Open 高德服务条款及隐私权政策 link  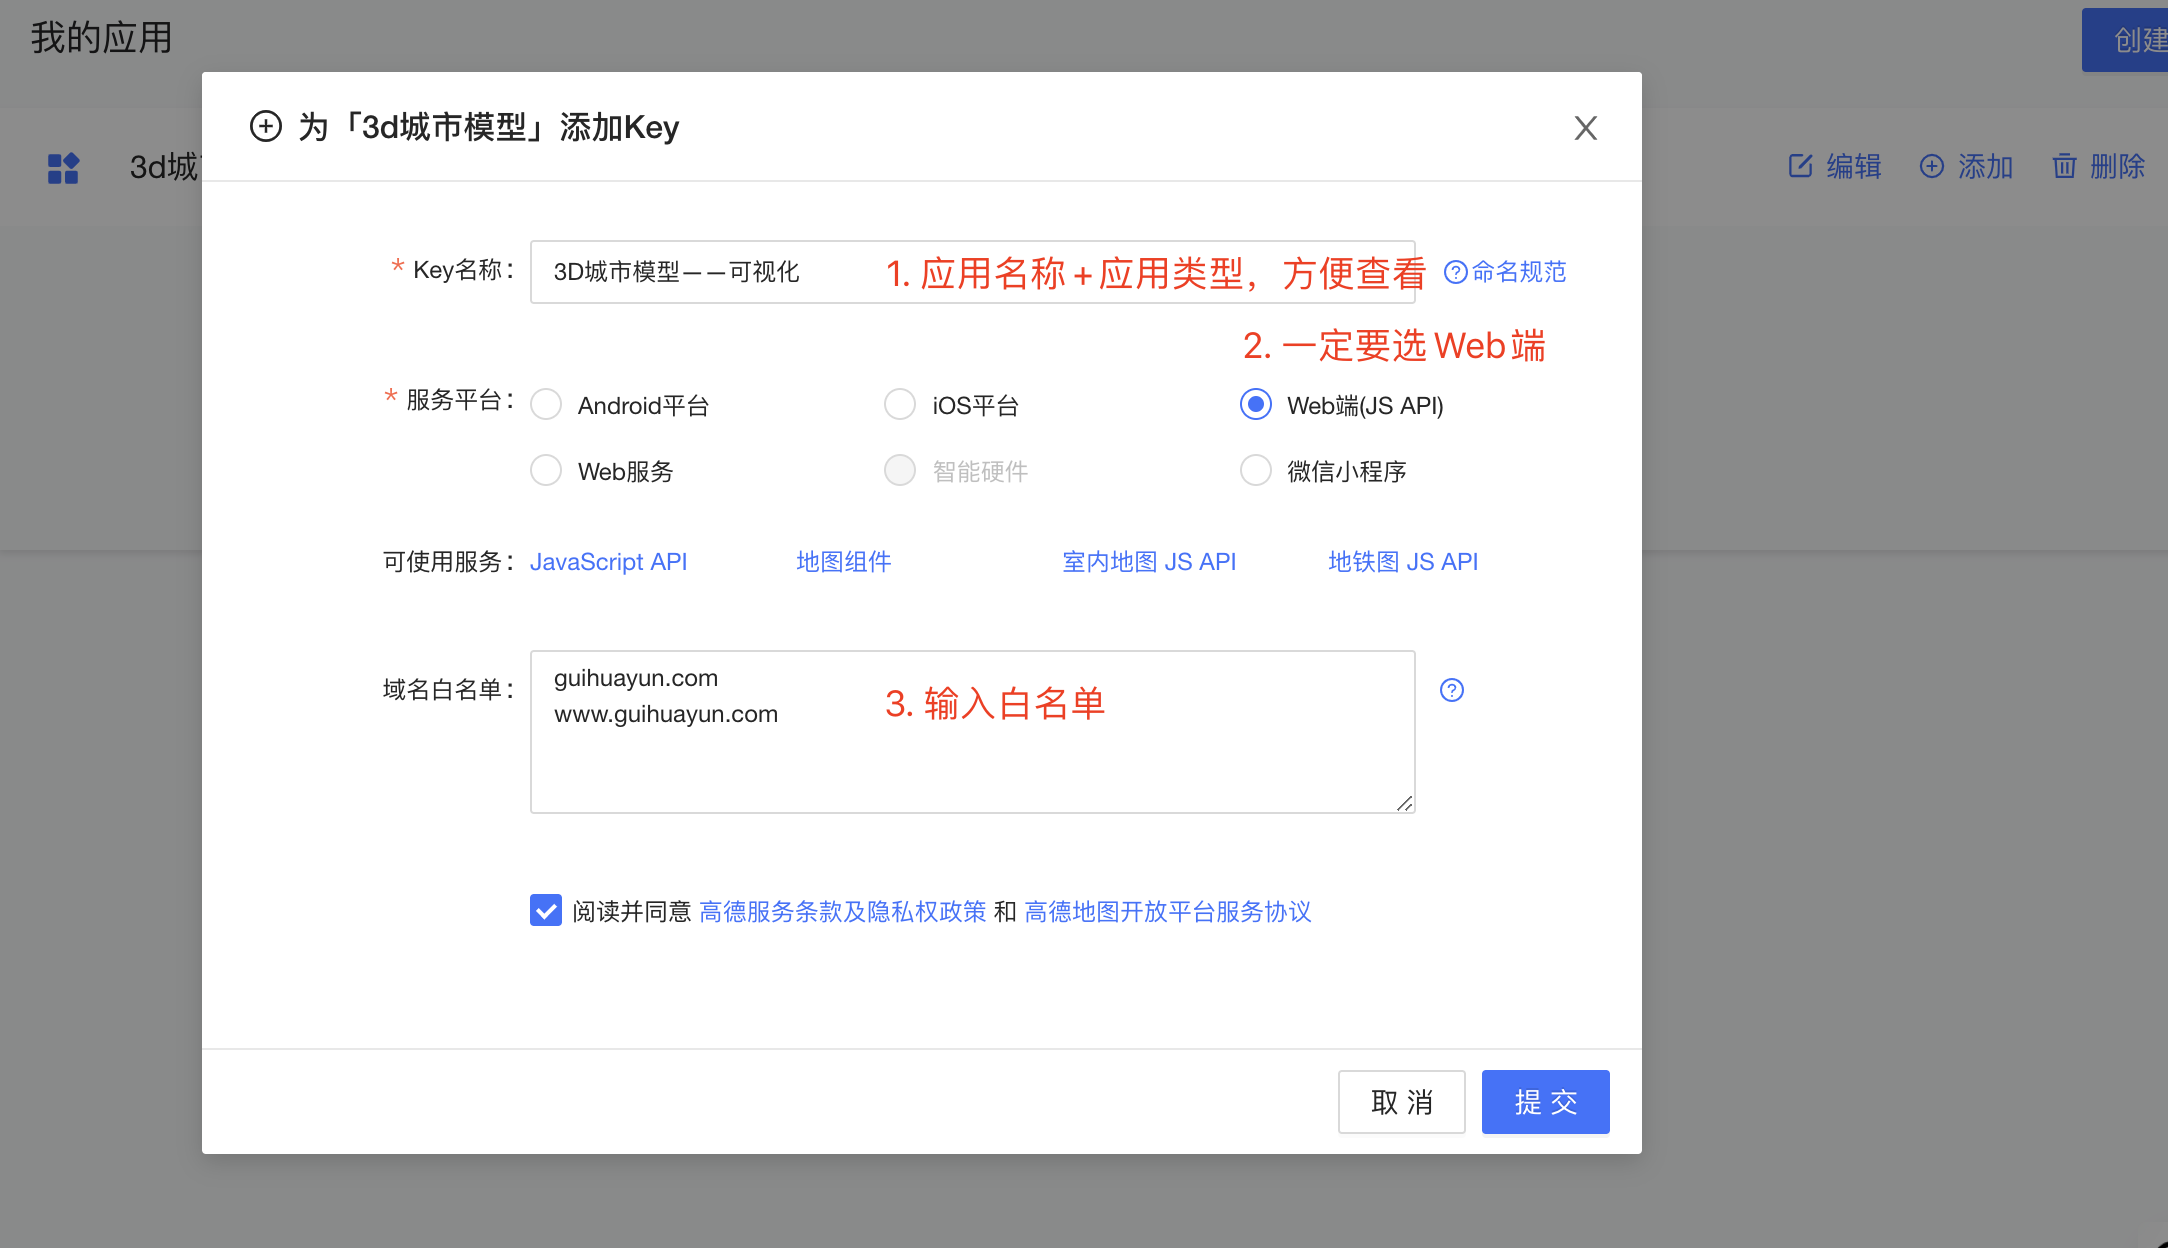click(x=843, y=911)
